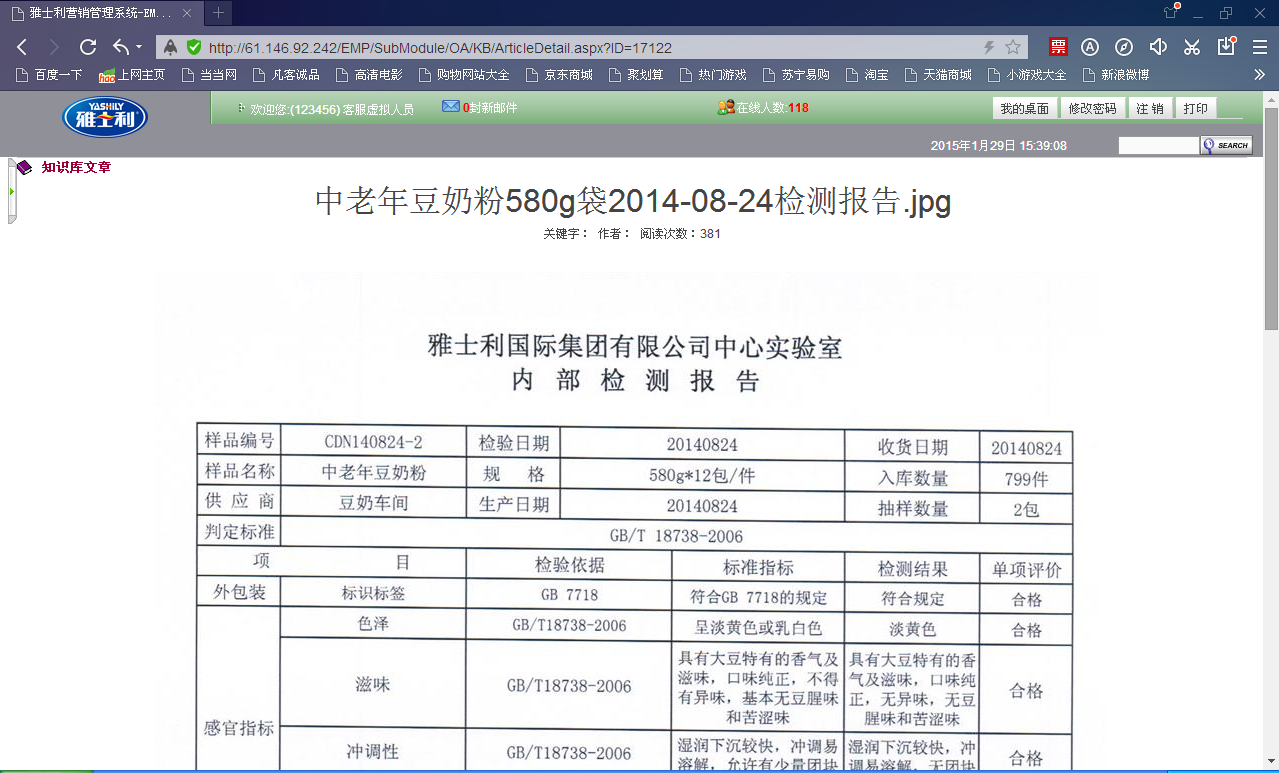Bookmark this page with the star icon
The image size is (1279, 773).
pyautogui.click(x=1013, y=47)
